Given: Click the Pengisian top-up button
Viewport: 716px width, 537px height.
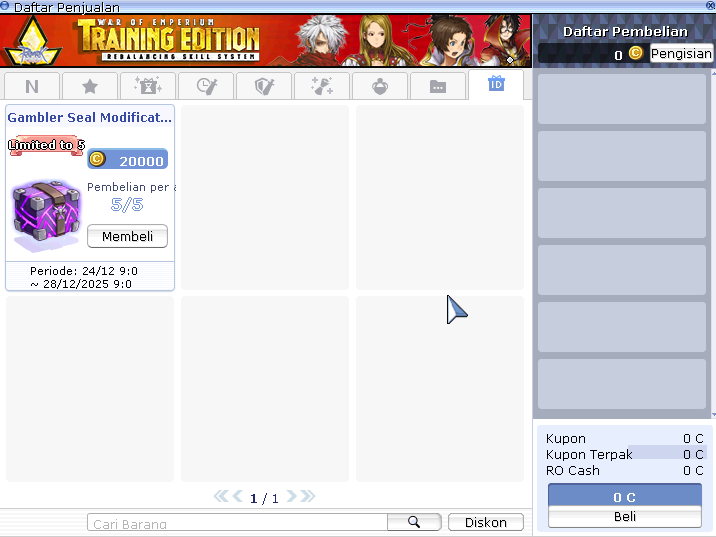Looking at the screenshot, I should [681, 53].
